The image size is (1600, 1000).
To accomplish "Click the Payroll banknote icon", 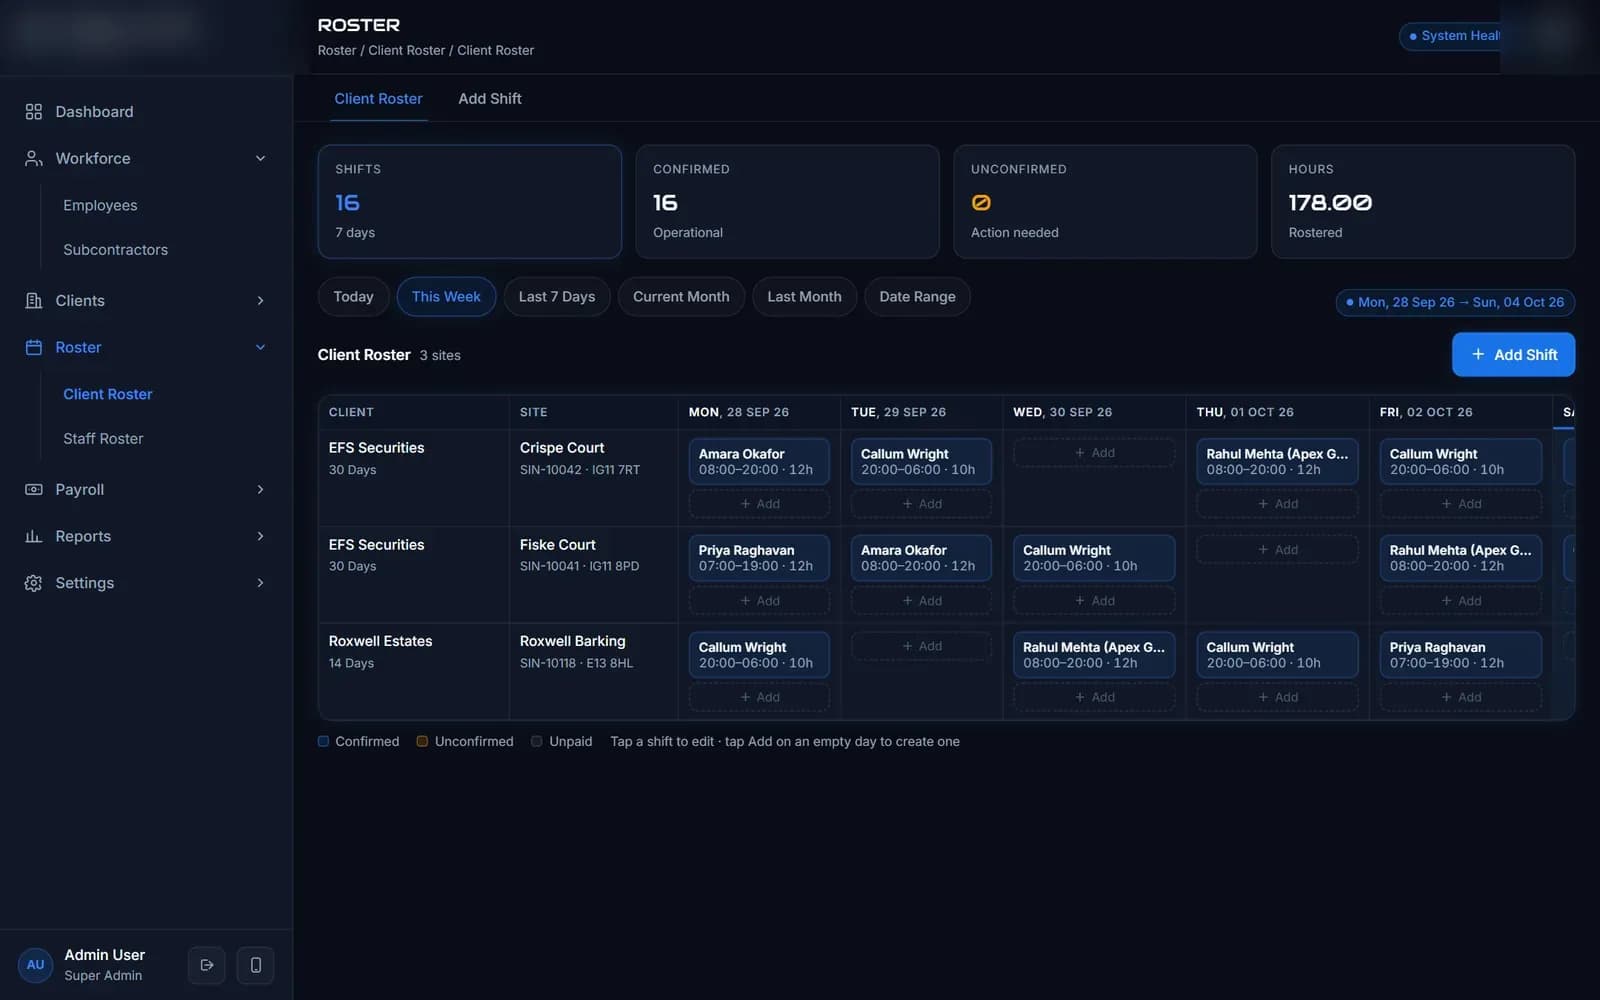I will pos(34,490).
